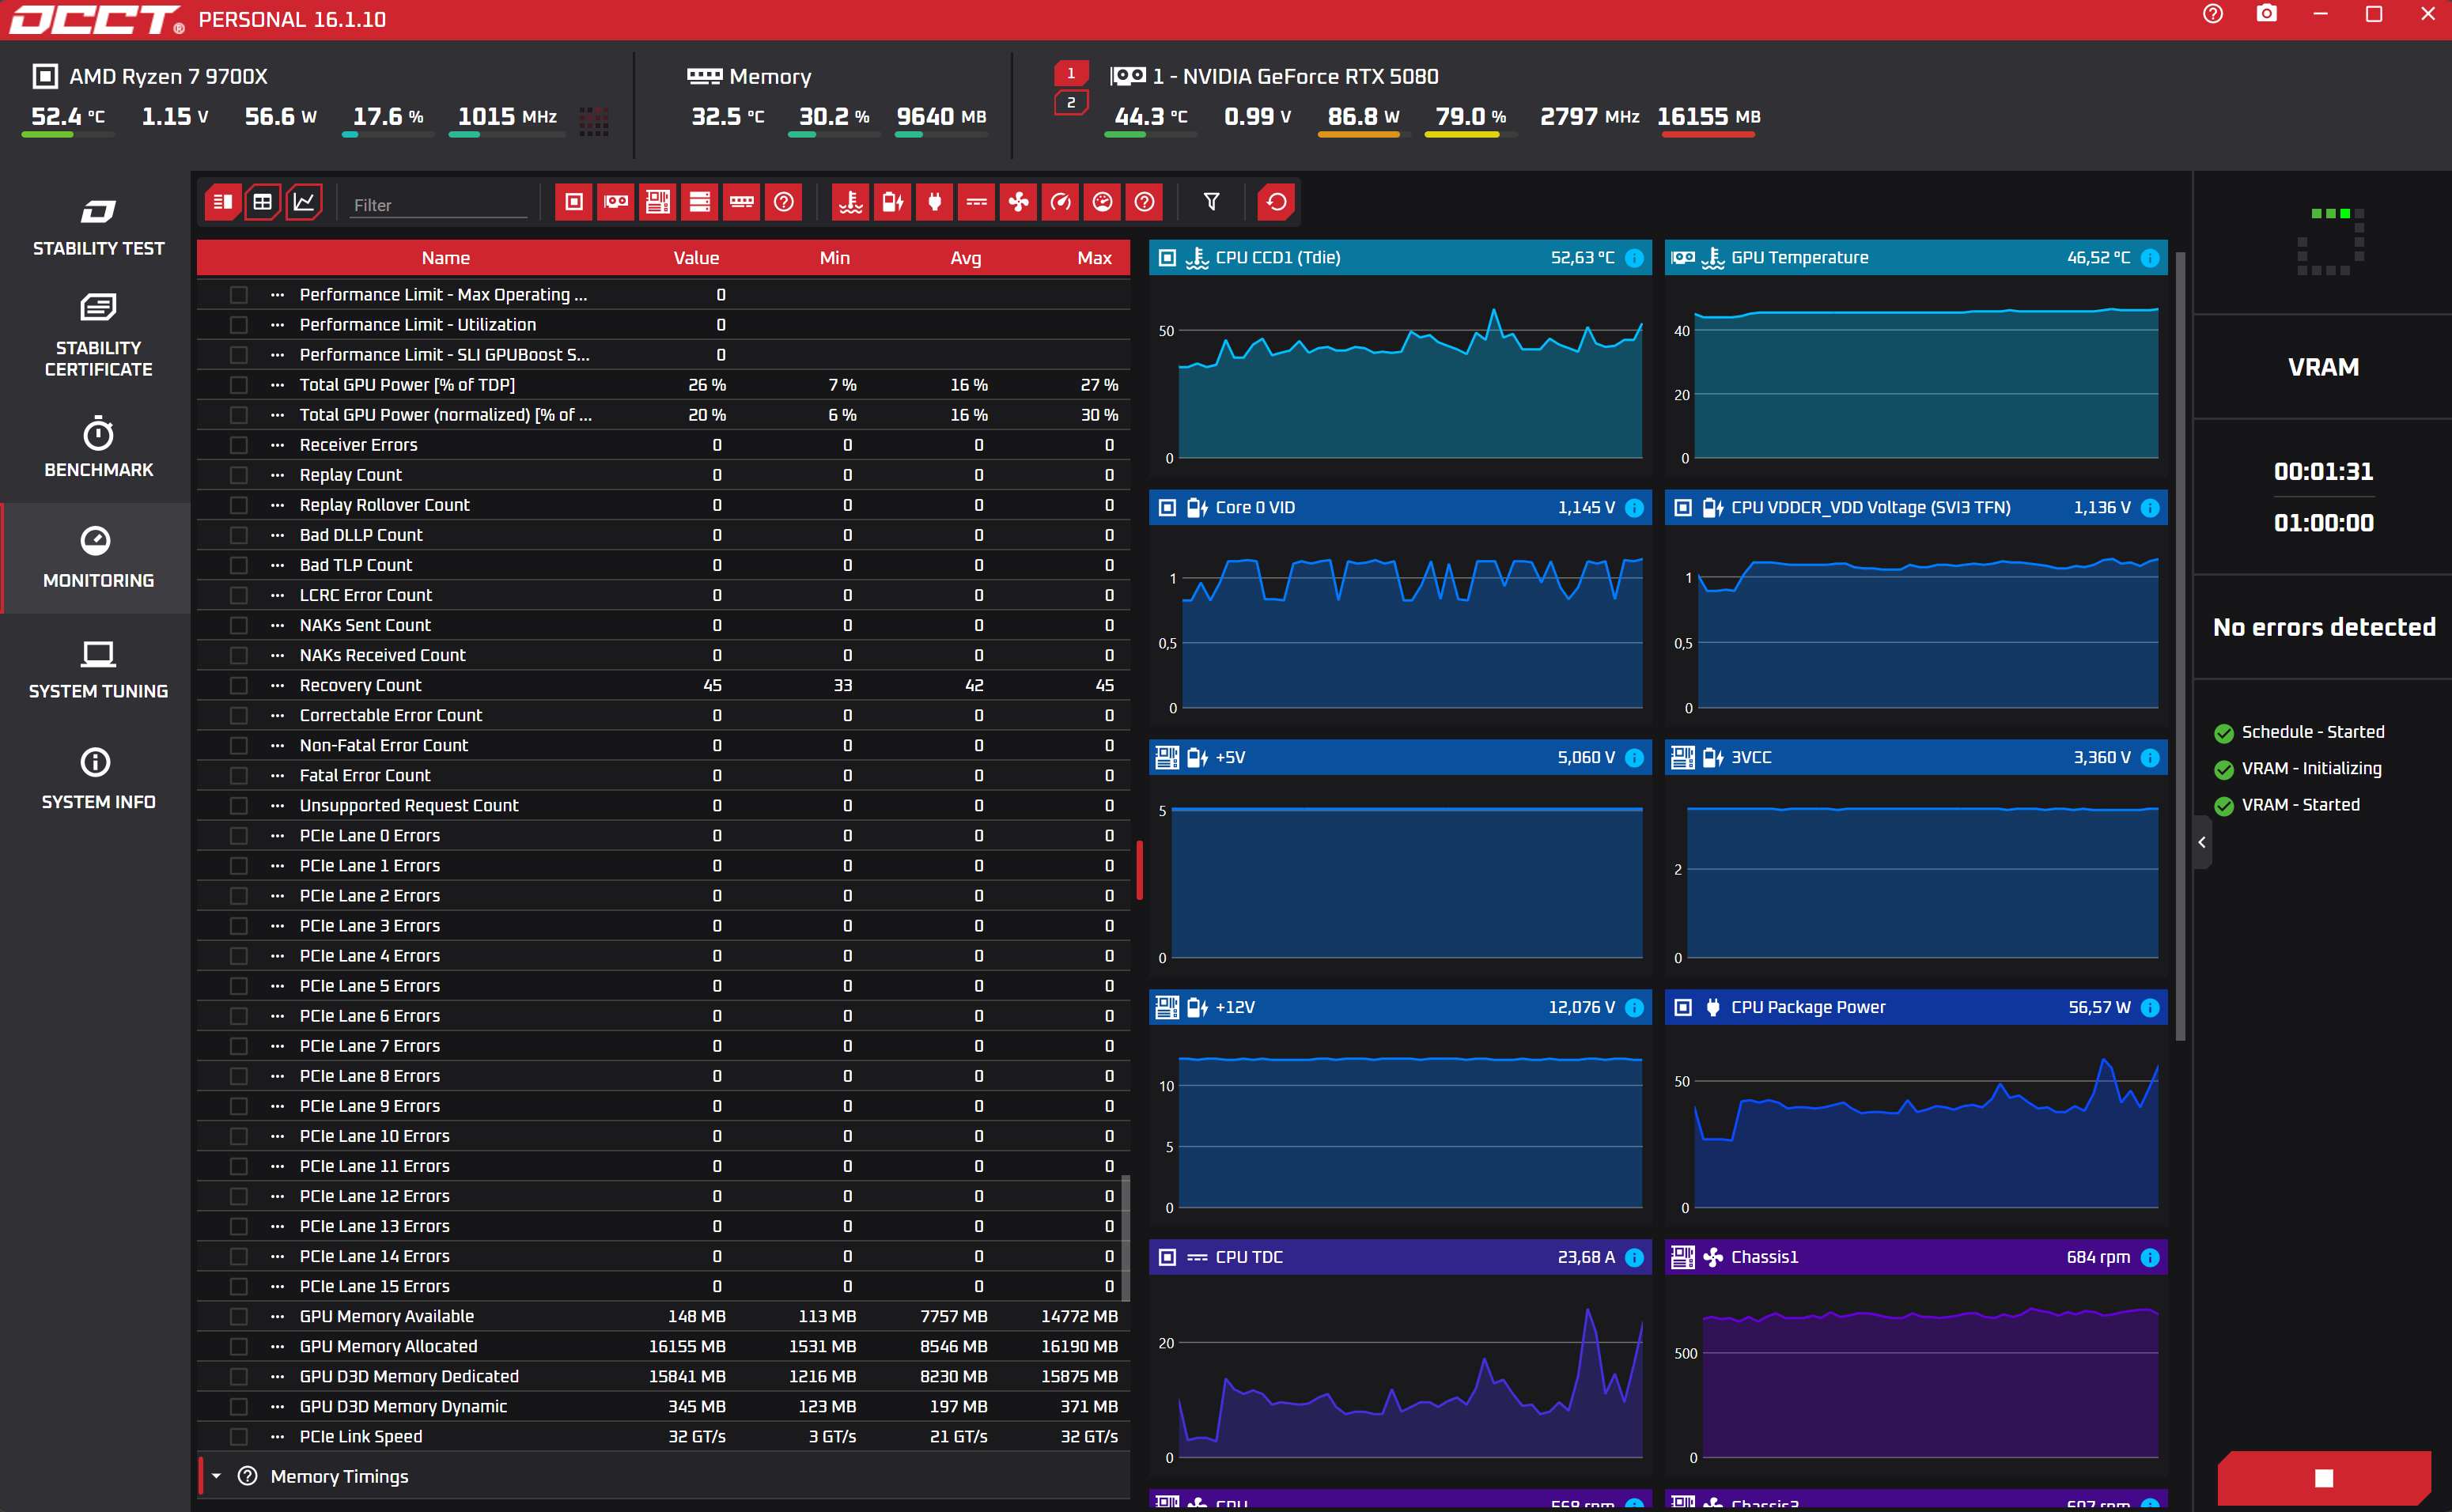
Task: Toggle frequency gauge sensor type filter
Action: click(1061, 202)
